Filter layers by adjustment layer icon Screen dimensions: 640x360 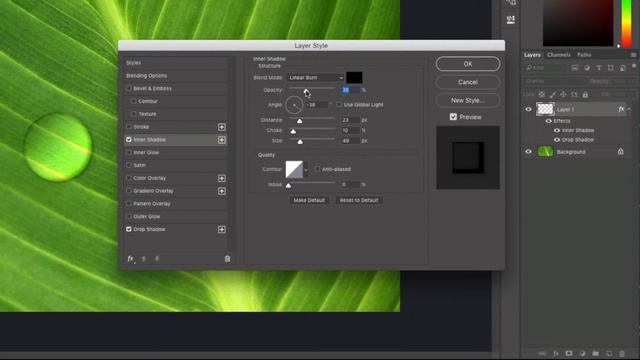(587, 68)
